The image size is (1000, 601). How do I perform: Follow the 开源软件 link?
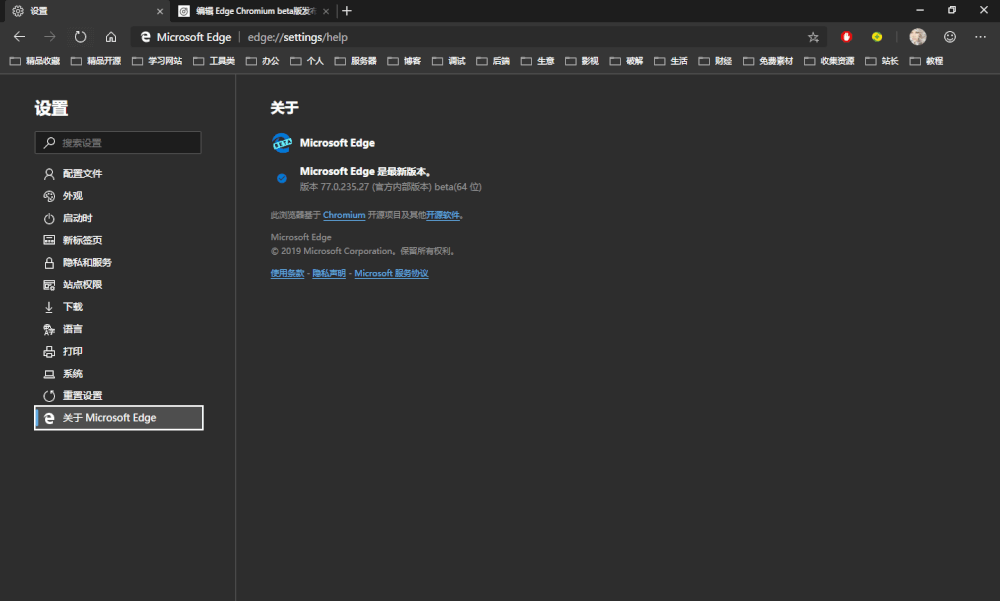pos(443,215)
